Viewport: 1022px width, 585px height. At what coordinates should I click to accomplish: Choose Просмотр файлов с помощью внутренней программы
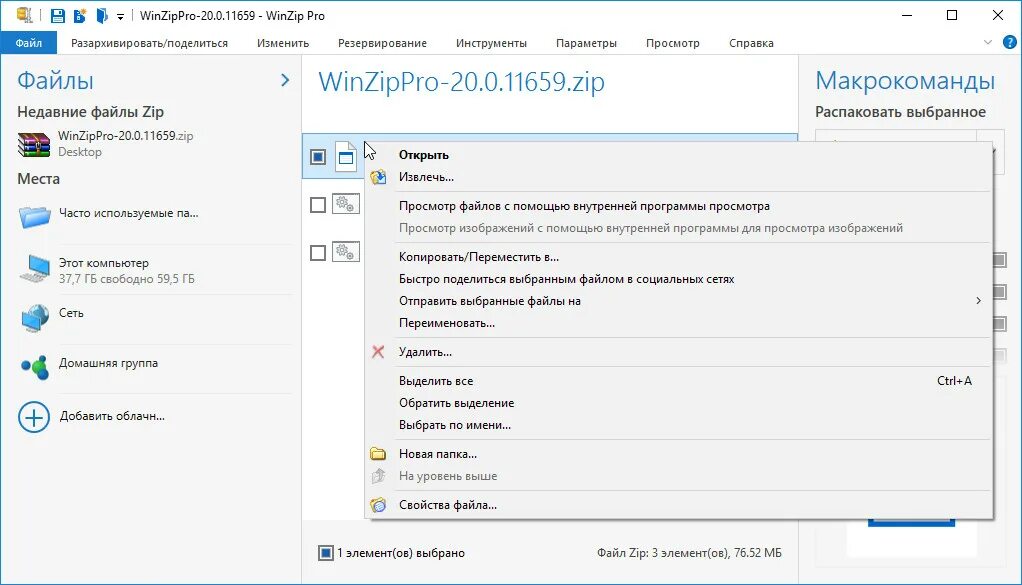pos(678,206)
